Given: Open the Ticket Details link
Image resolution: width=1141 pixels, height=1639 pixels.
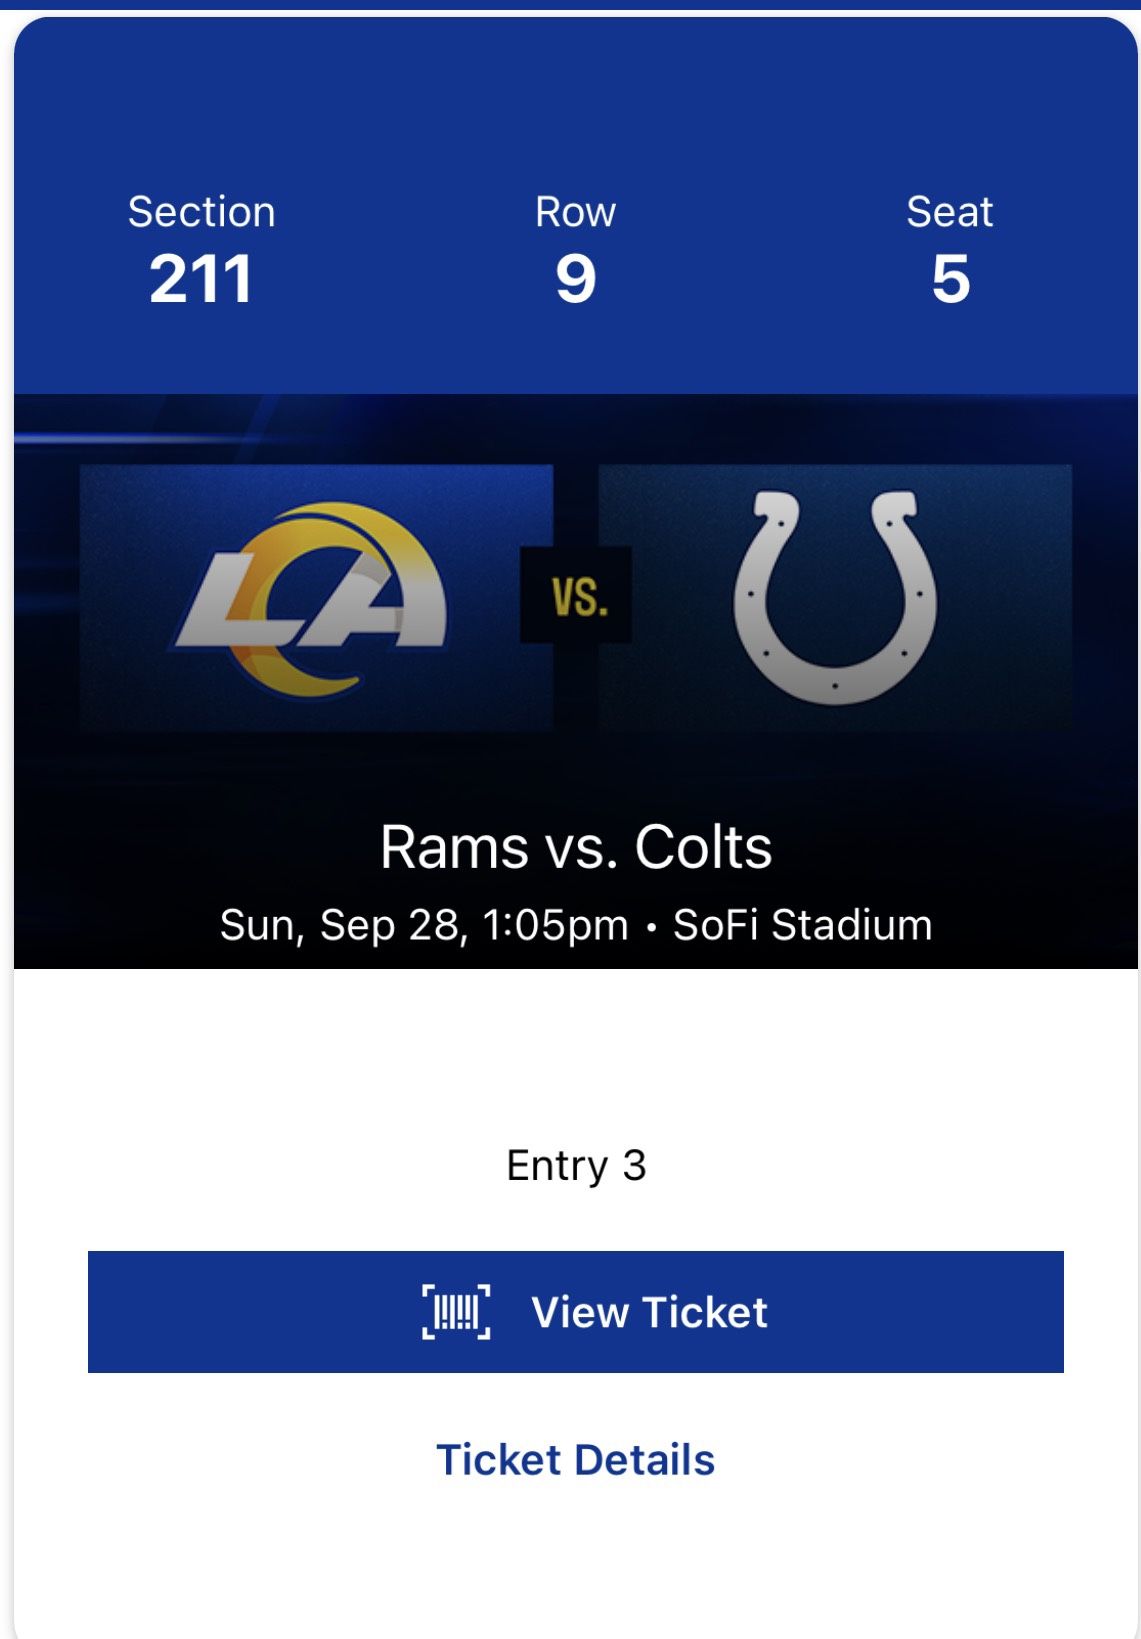Looking at the screenshot, I should pos(575,1459).
